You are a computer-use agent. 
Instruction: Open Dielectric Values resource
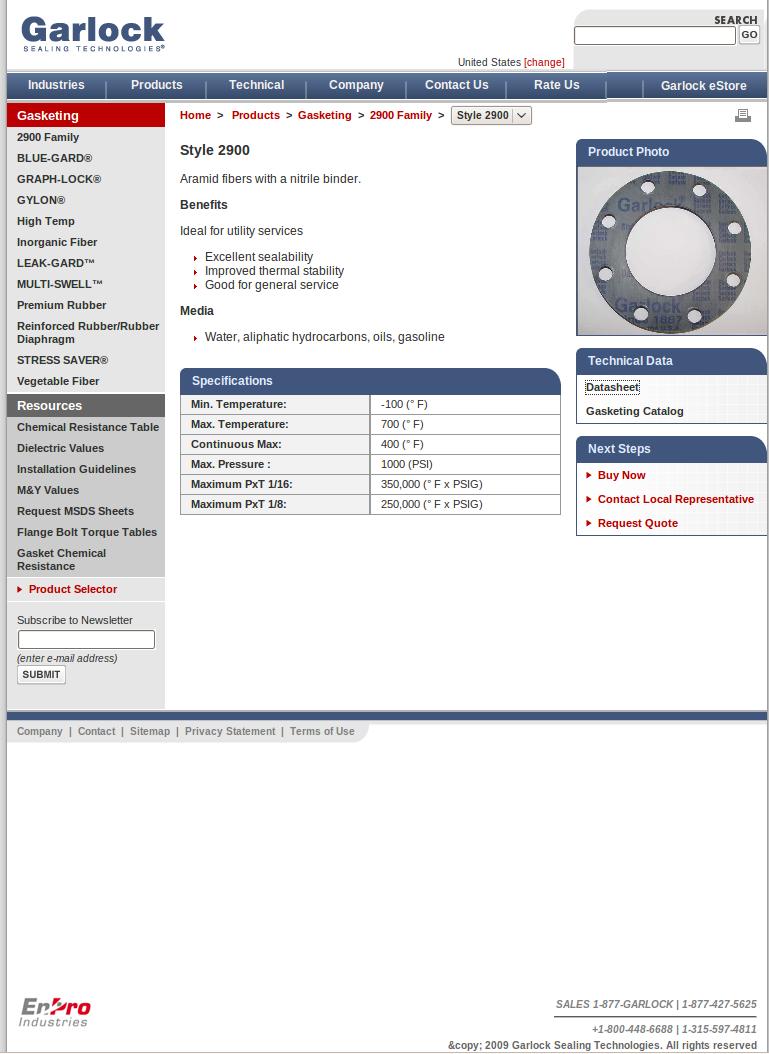coord(60,448)
